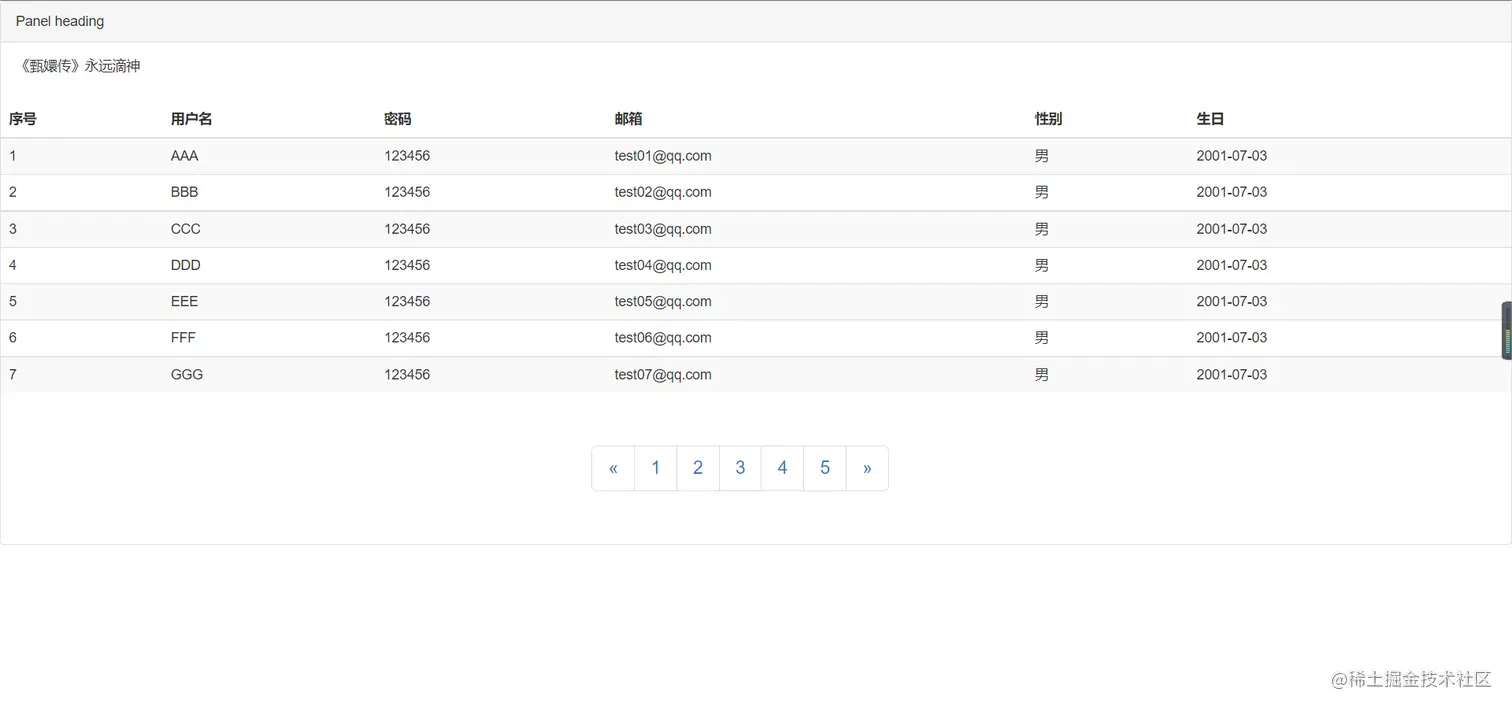Go to next page with » link
Screen dimensions: 1512x710
coord(867,468)
